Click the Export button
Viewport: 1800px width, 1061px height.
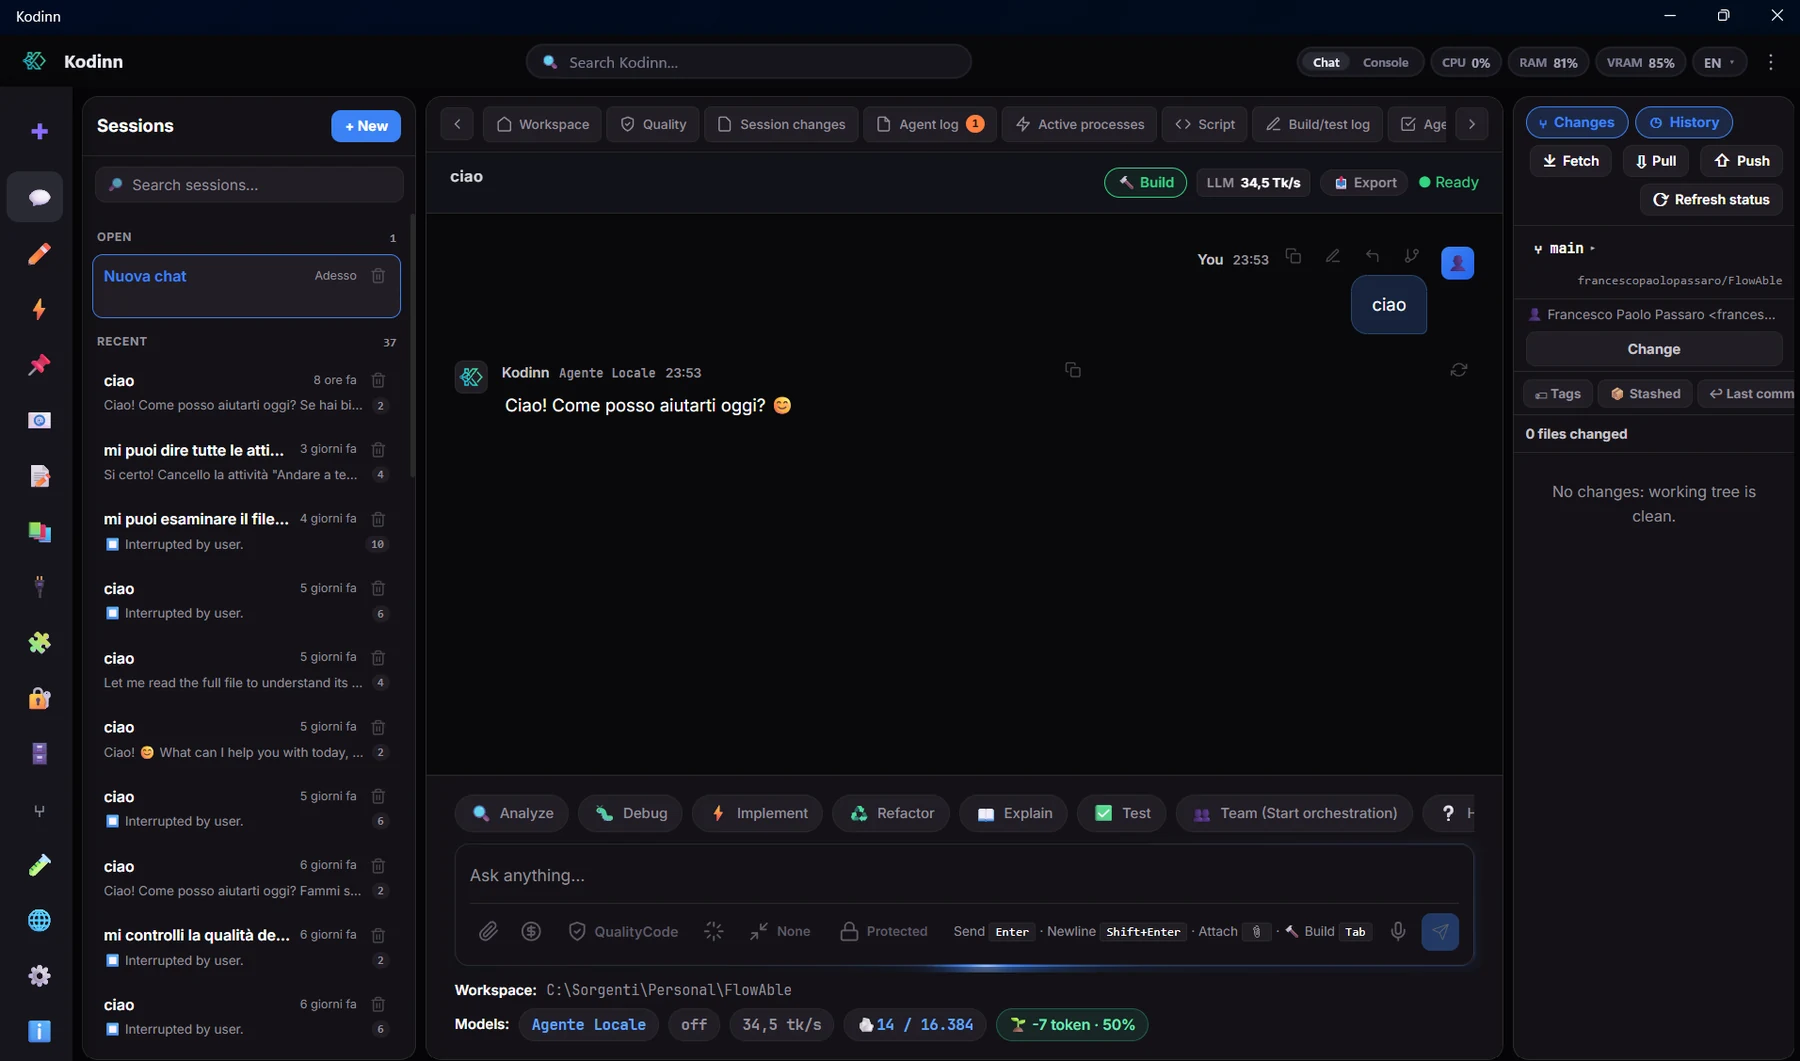click(1364, 182)
